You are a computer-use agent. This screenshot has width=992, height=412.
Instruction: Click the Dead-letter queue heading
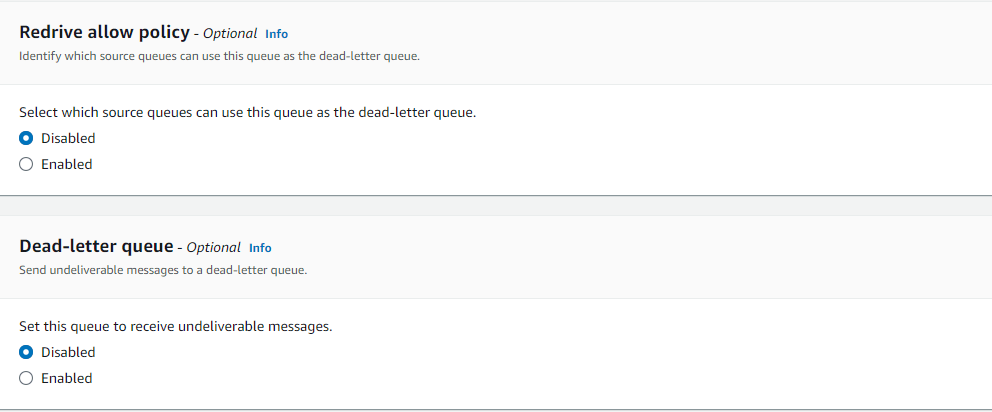coord(96,247)
